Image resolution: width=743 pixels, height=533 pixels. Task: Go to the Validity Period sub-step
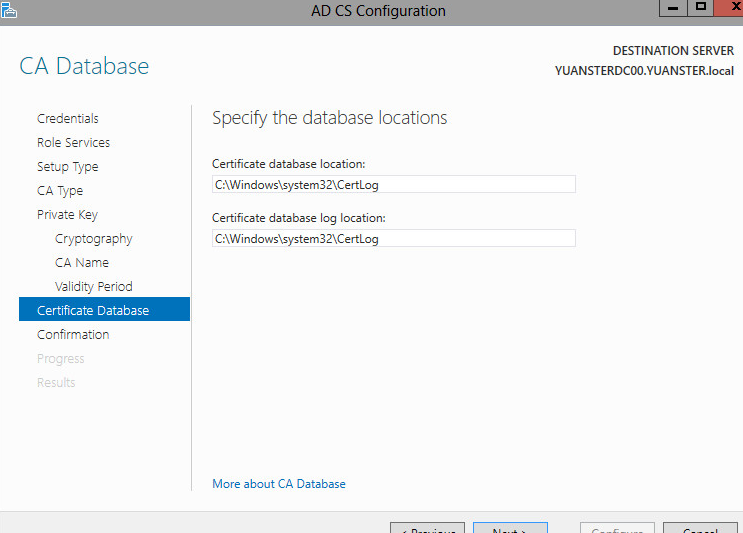[94, 287]
